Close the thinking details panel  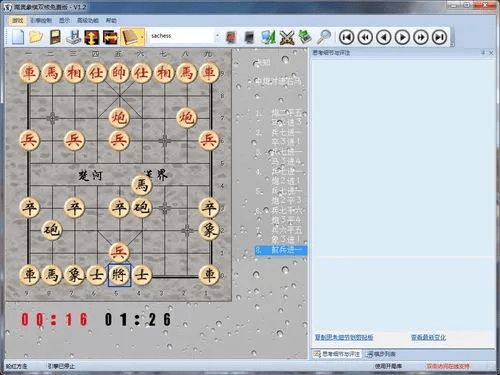[491, 53]
